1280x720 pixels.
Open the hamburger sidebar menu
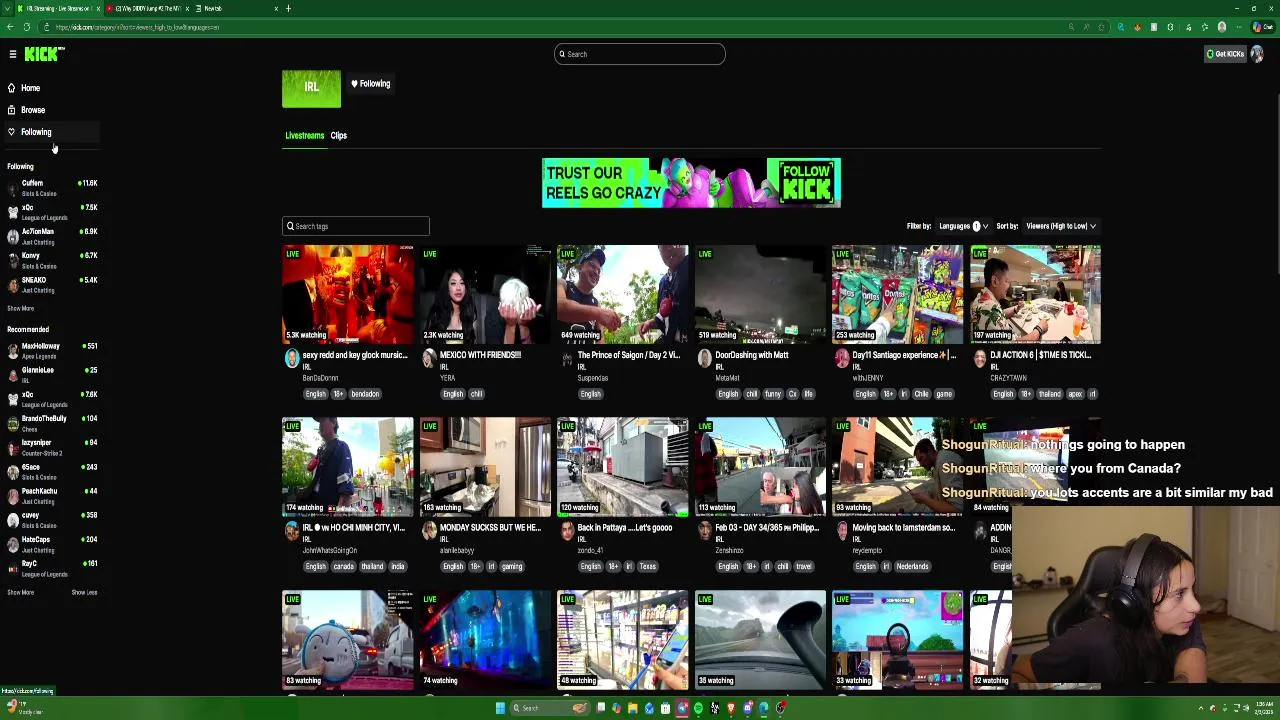tap(12, 54)
